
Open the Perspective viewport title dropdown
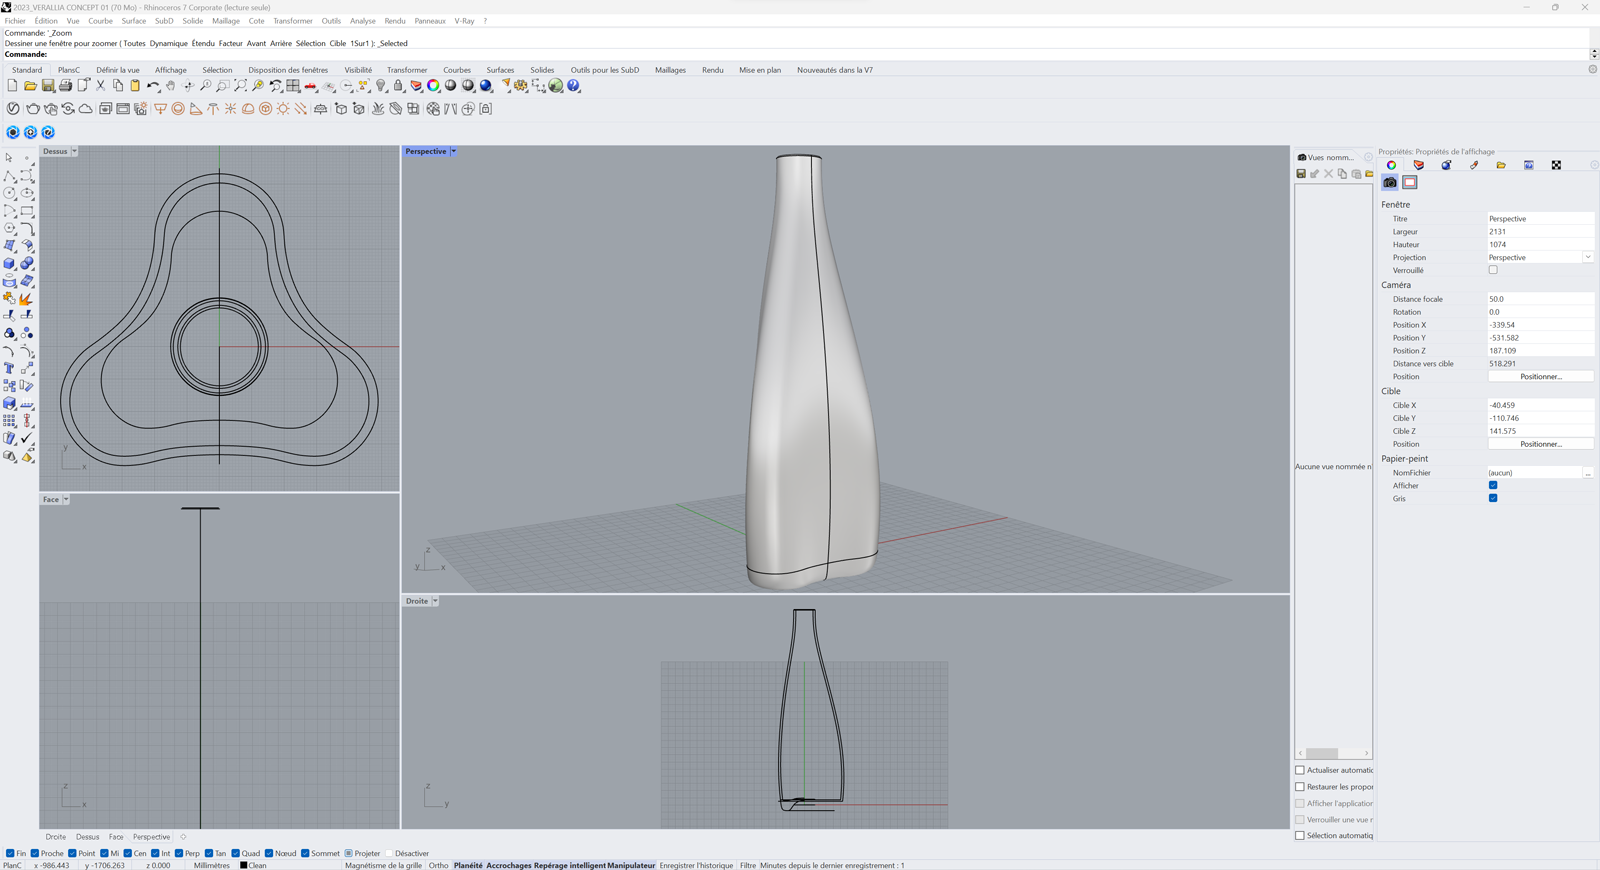(453, 151)
